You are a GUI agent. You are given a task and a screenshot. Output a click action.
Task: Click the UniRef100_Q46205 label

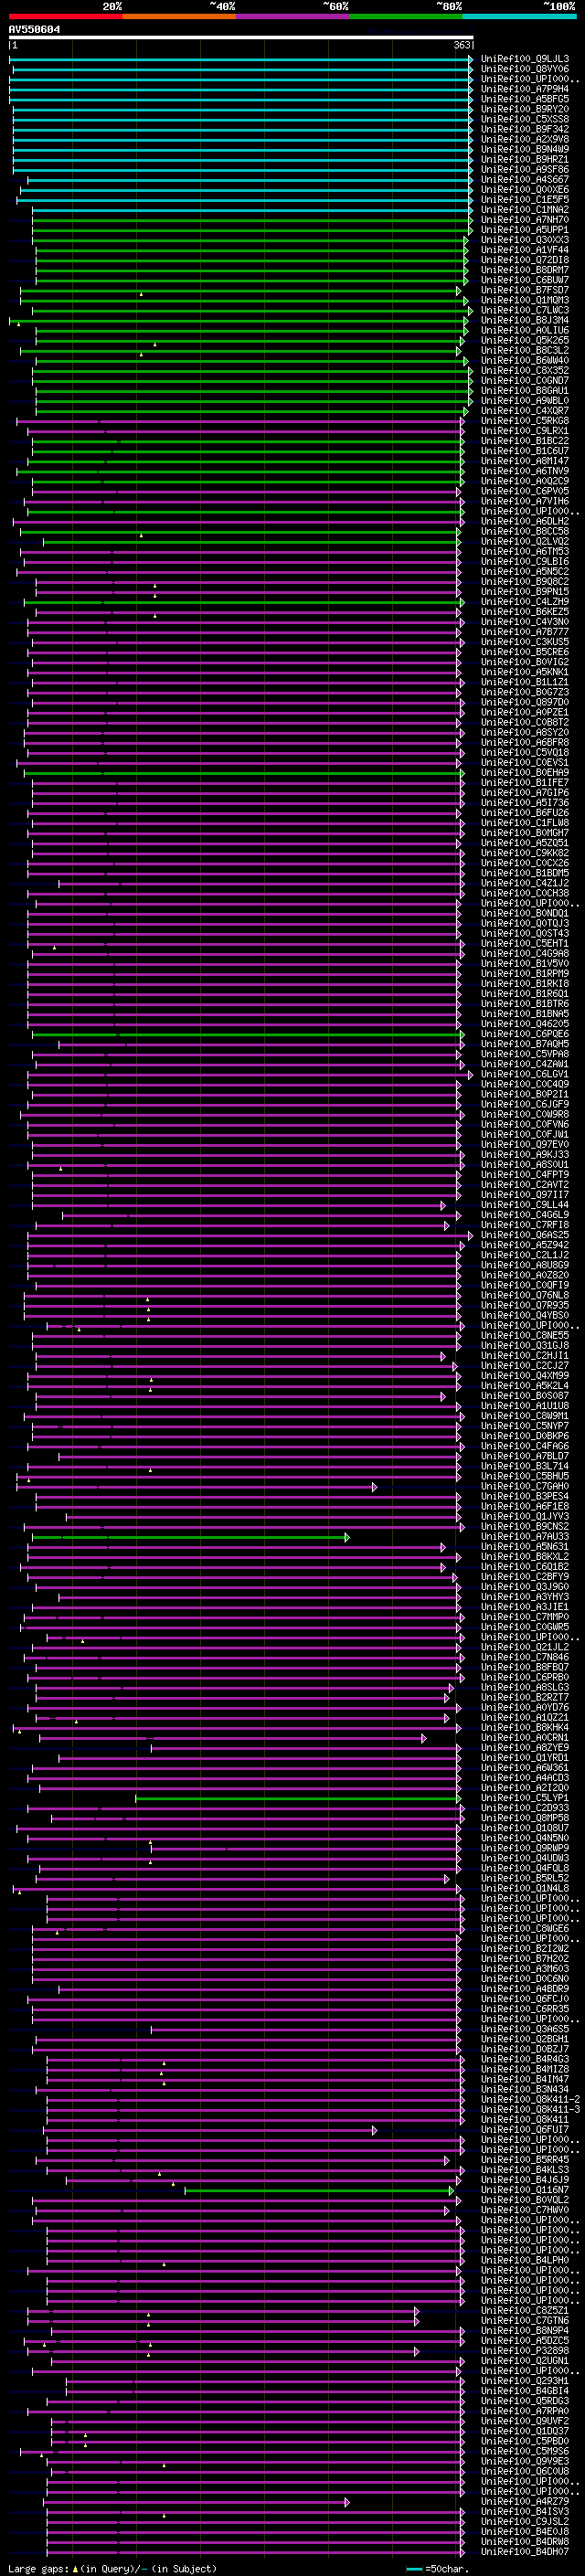tap(524, 1024)
